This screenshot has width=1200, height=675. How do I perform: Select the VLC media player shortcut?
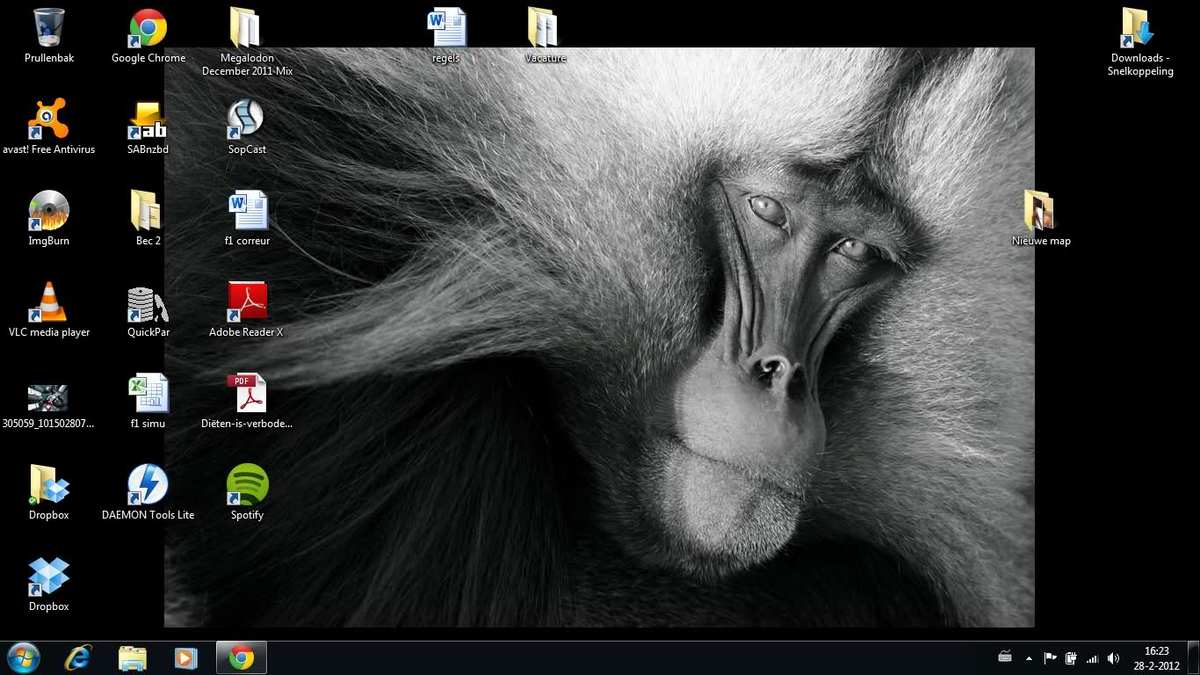[48, 302]
